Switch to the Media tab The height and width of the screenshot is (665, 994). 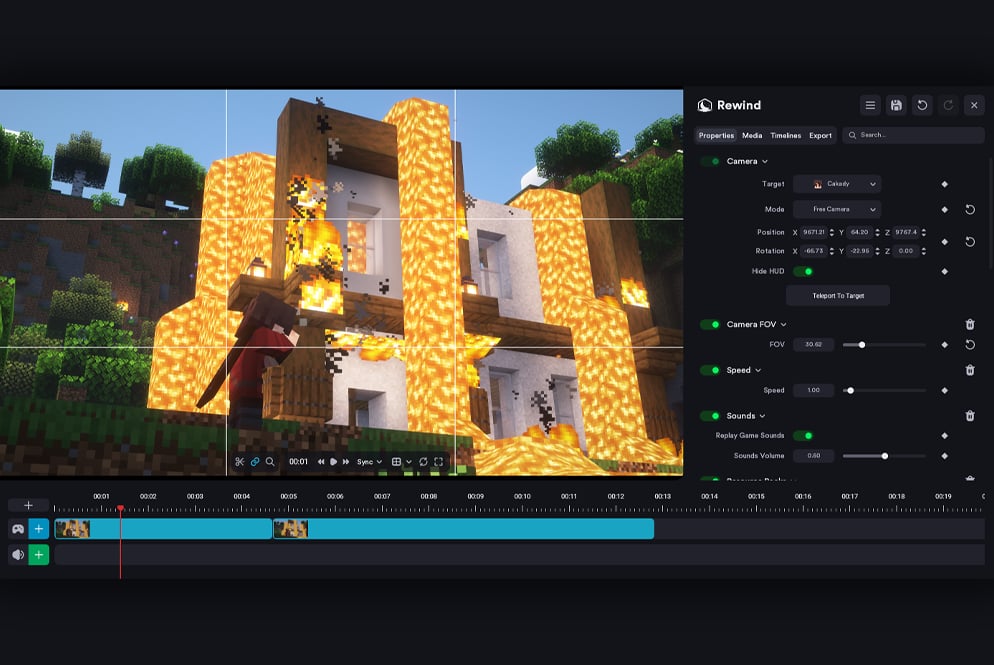click(753, 135)
